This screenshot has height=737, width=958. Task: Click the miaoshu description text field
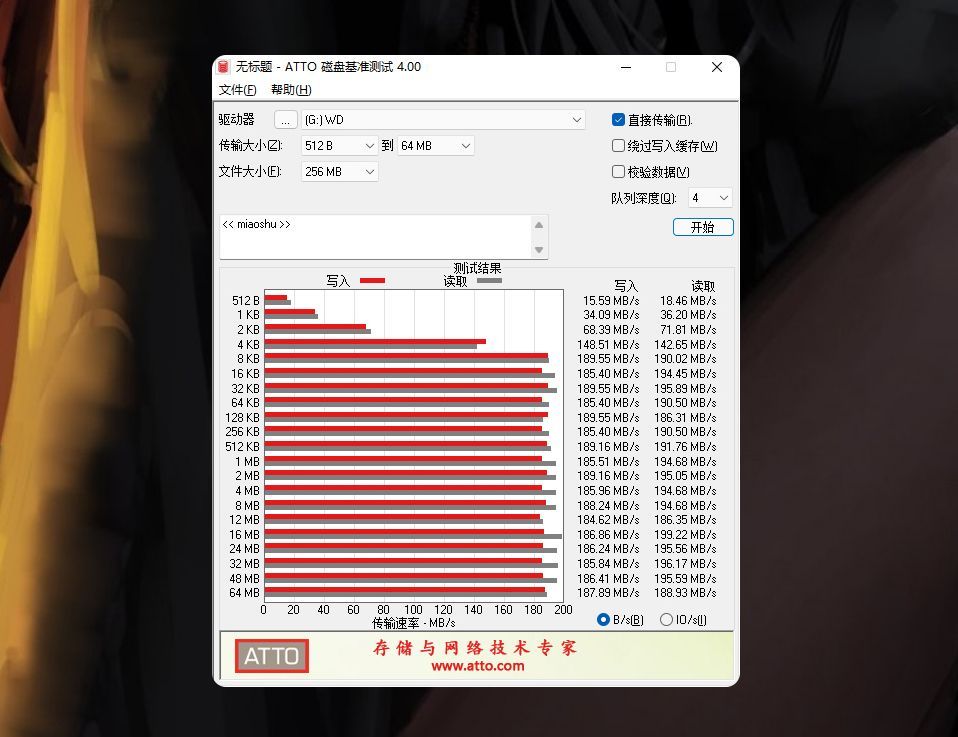click(x=376, y=236)
